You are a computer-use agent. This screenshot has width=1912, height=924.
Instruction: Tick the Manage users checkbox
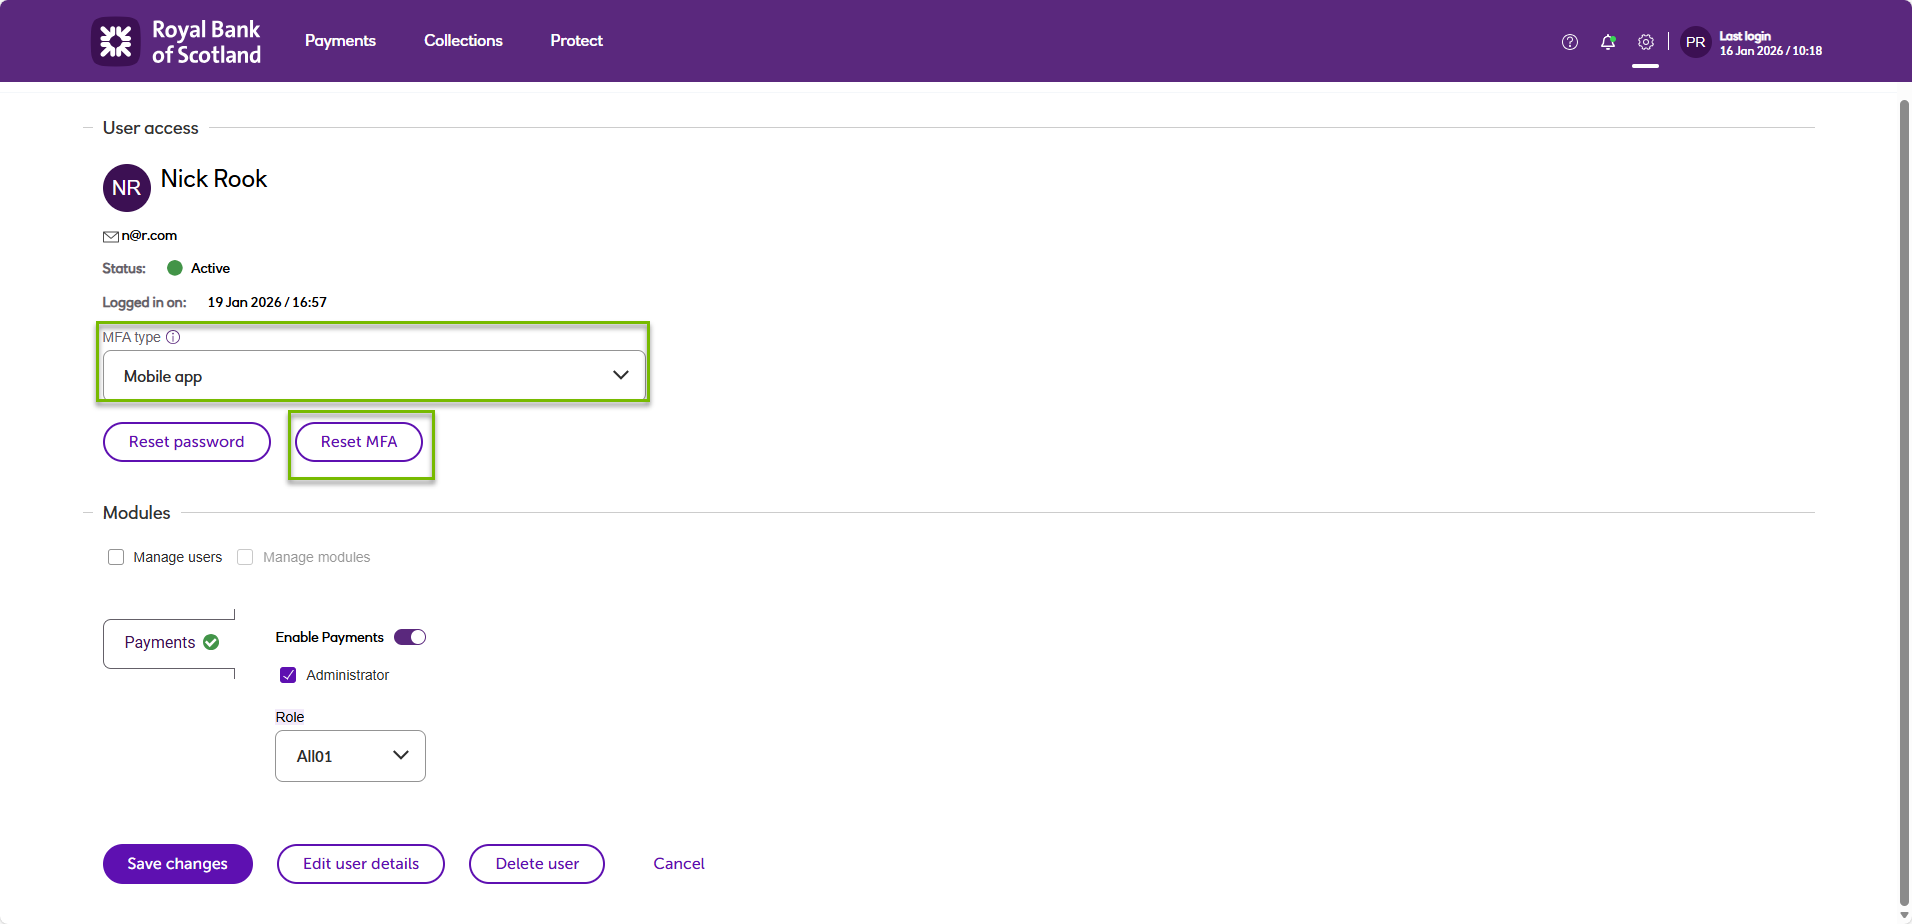[116, 557]
